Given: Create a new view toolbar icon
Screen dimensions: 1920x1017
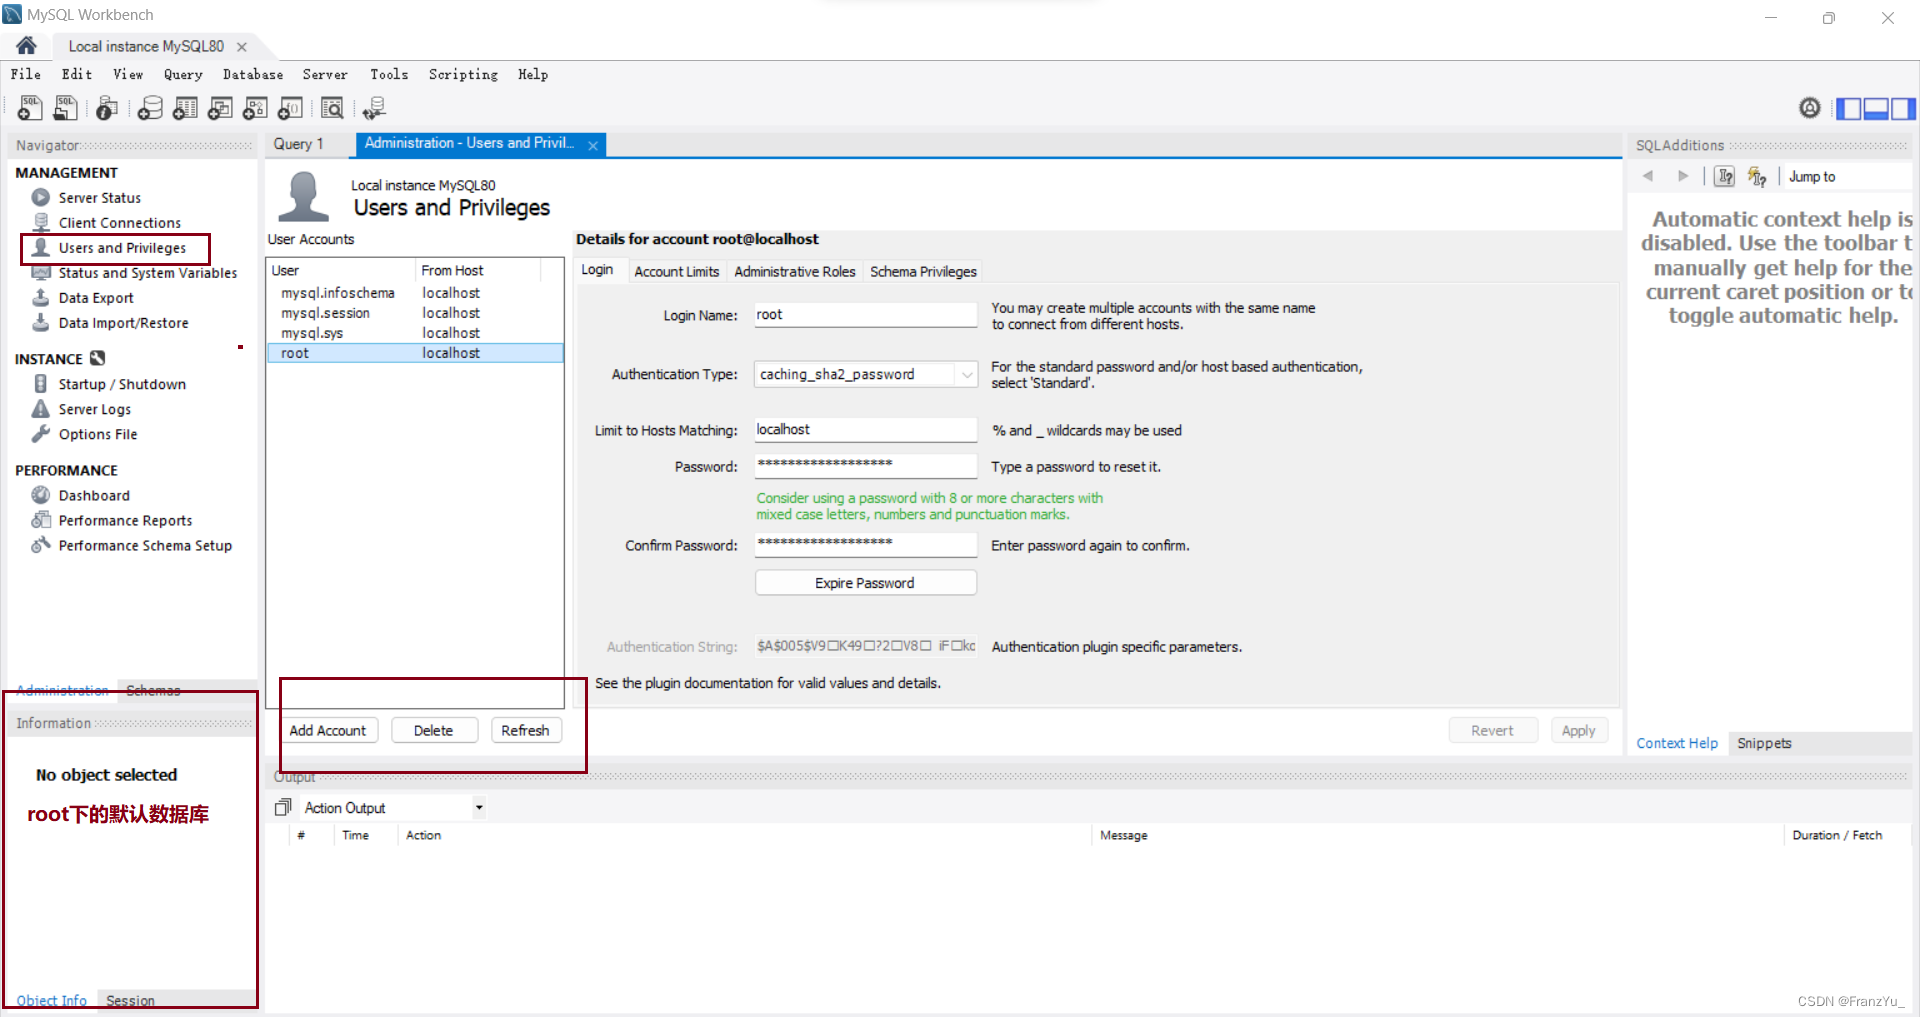Looking at the screenshot, I should (x=220, y=108).
